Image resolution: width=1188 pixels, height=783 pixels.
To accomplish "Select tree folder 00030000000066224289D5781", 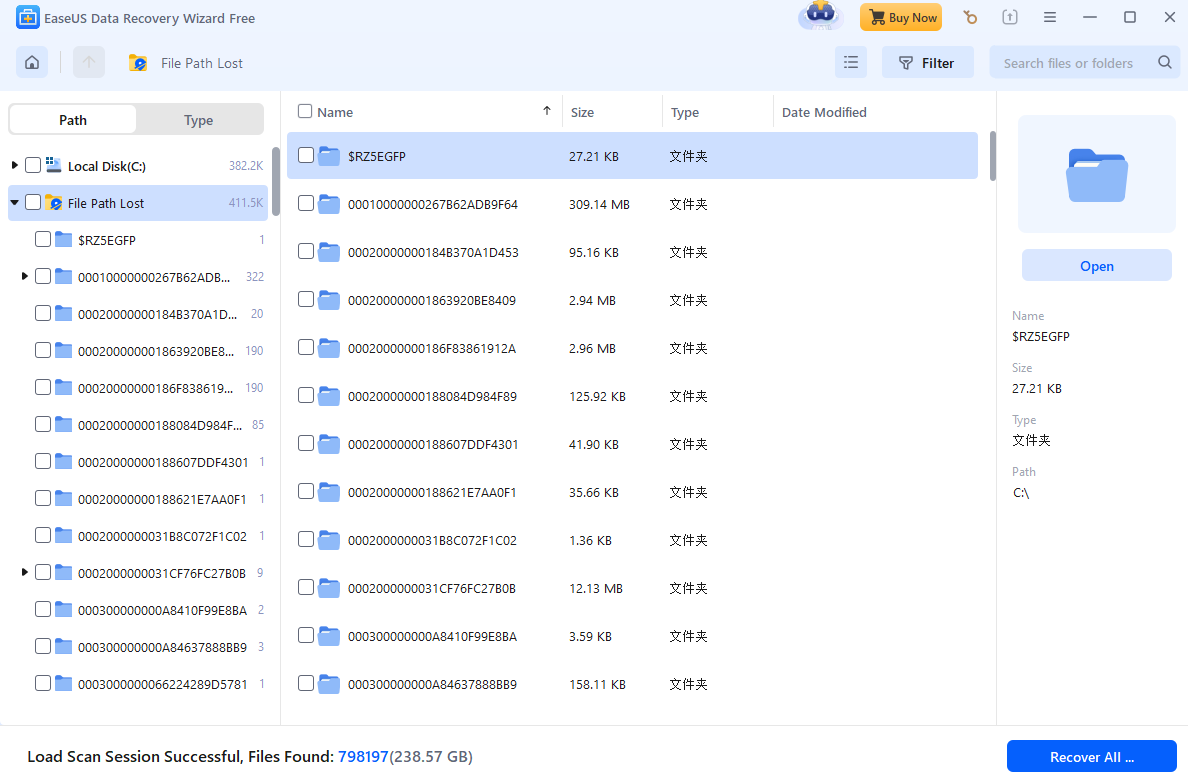I will [162, 684].
